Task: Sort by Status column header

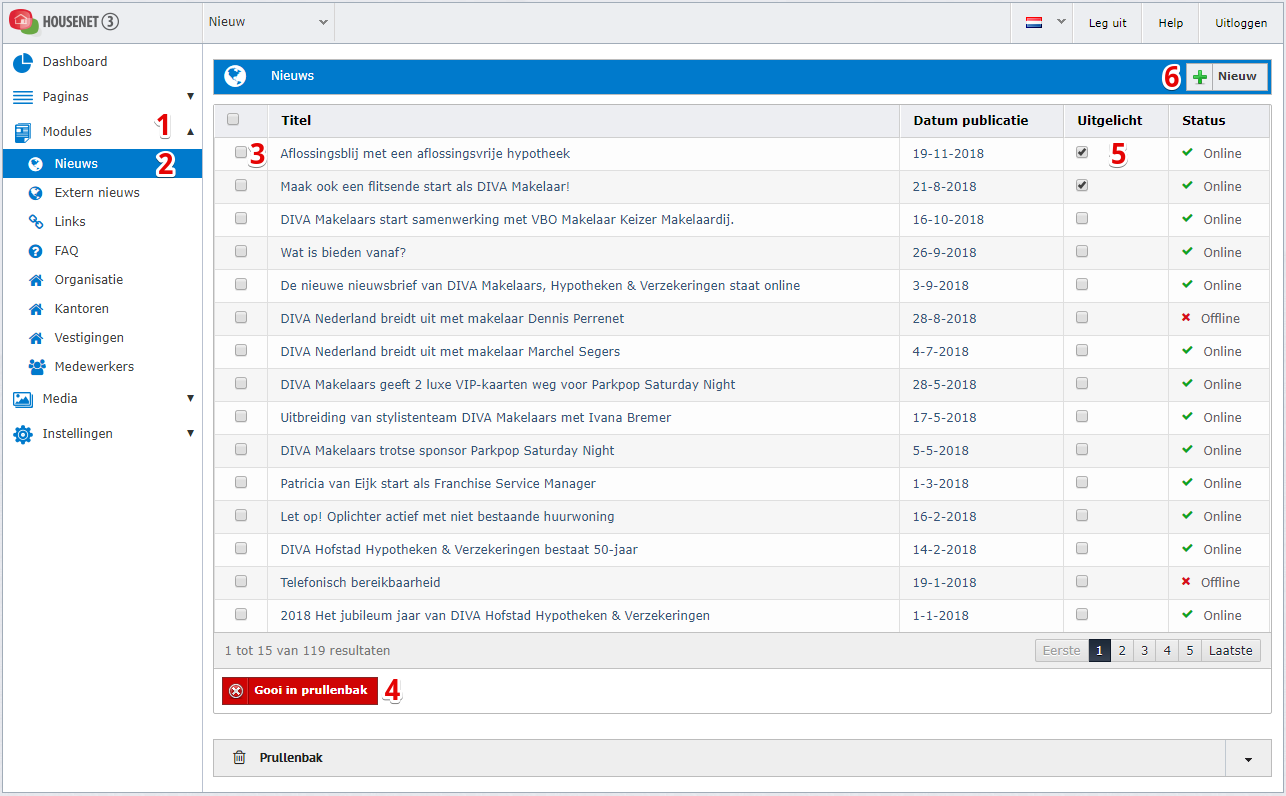Action: pyautogui.click(x=1203, y=121)
